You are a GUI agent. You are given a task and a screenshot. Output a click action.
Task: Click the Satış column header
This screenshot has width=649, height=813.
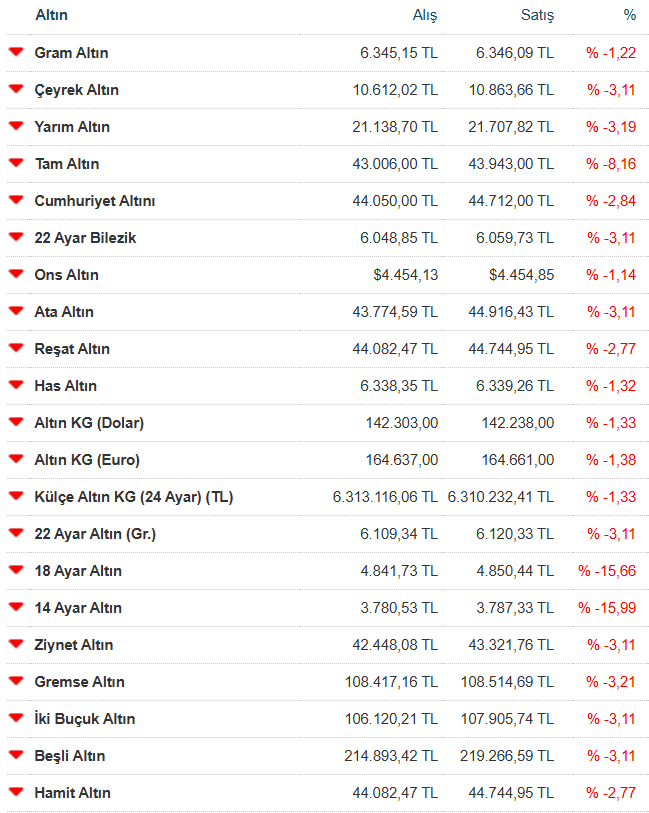(x=537, y=15)
